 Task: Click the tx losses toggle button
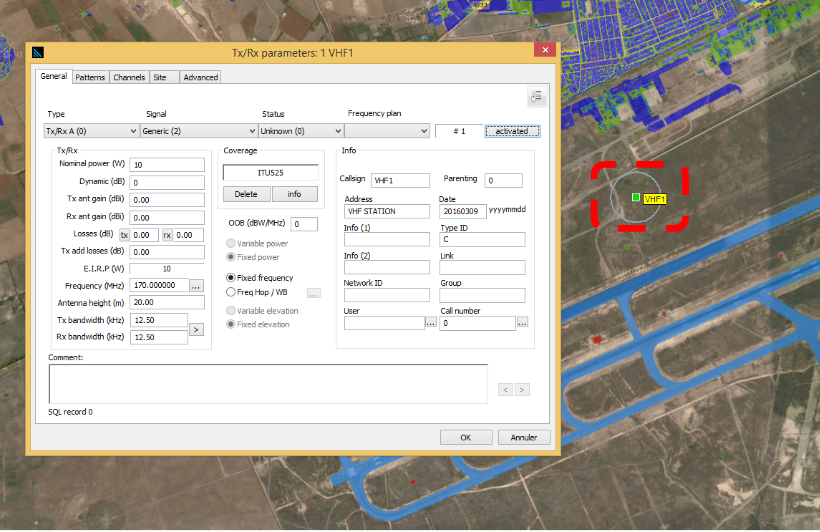coord(125,235)
